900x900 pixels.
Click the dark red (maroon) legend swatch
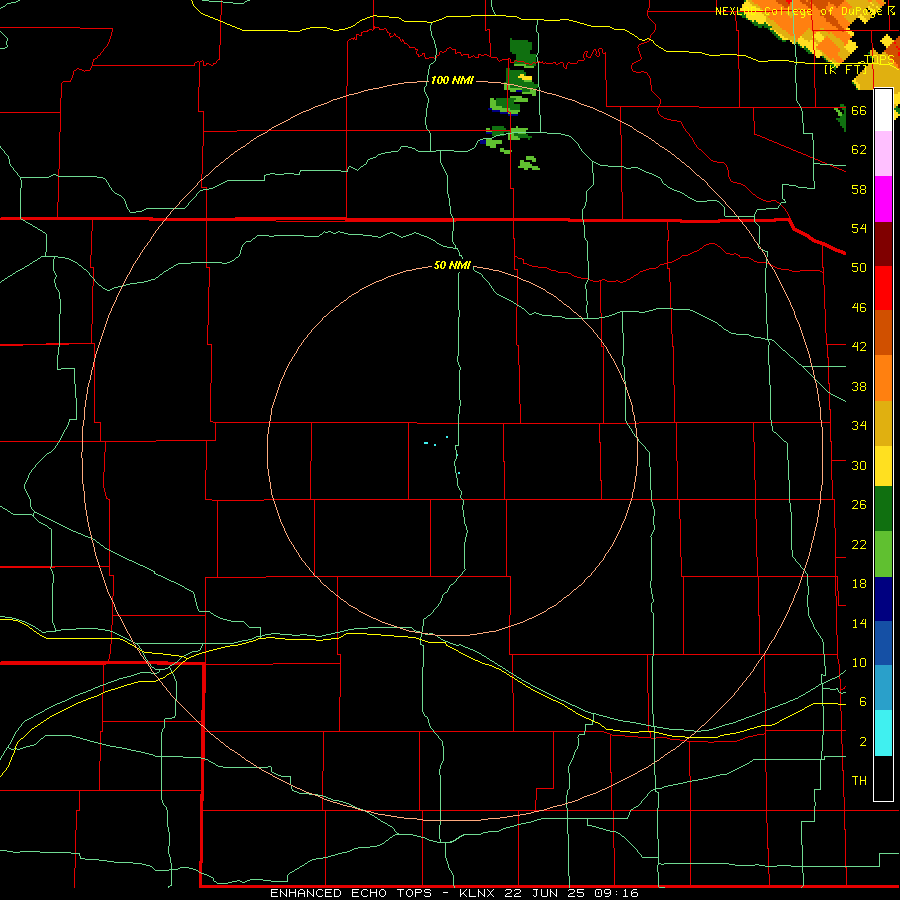pyautogui.click(x=883, y=243)
